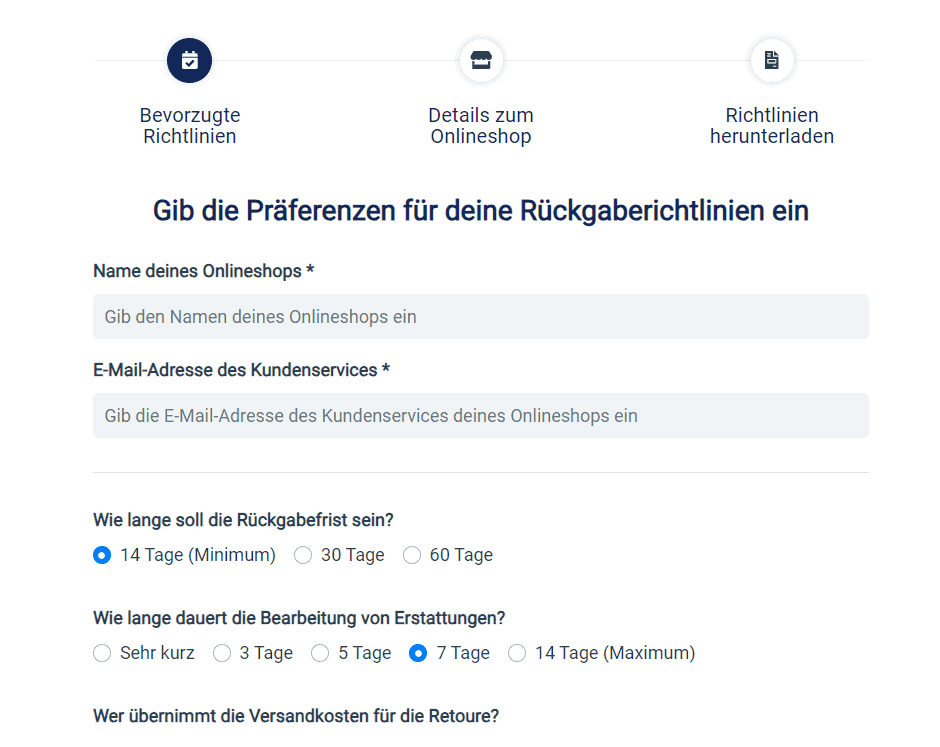Click the storefront icon for Details zum Onlineshop
Image resolution: width=940 pixels, height=747 pixels.
(x=481, y=60)
